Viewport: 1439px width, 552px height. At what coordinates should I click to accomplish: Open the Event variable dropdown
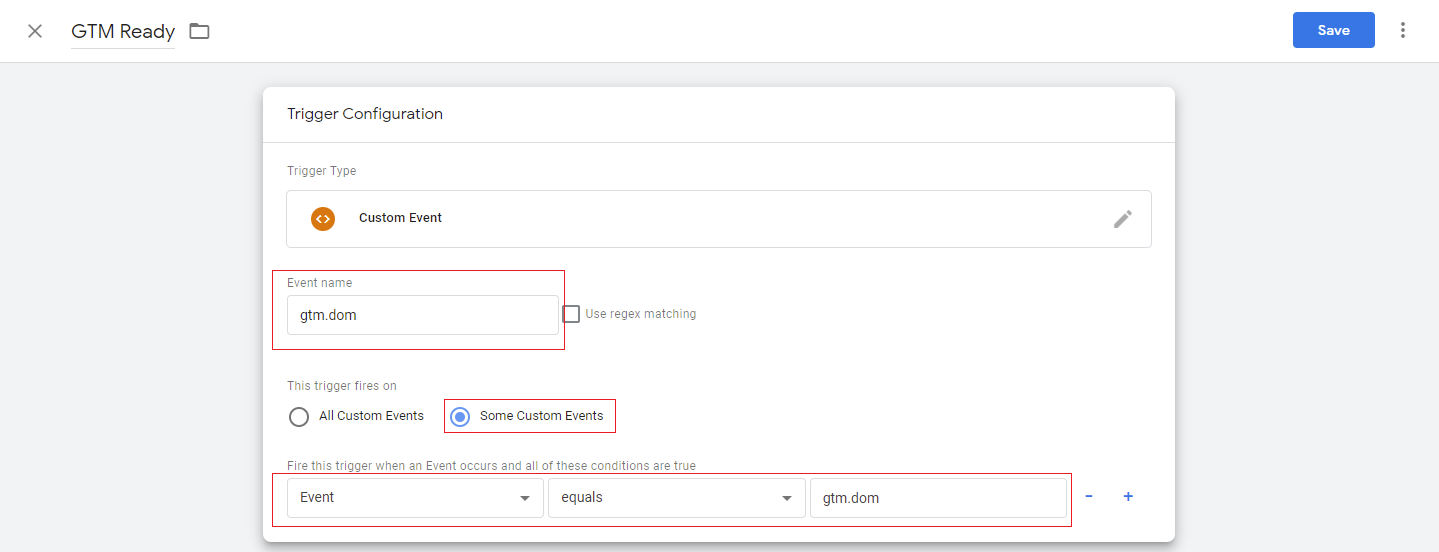pos(414,497)
